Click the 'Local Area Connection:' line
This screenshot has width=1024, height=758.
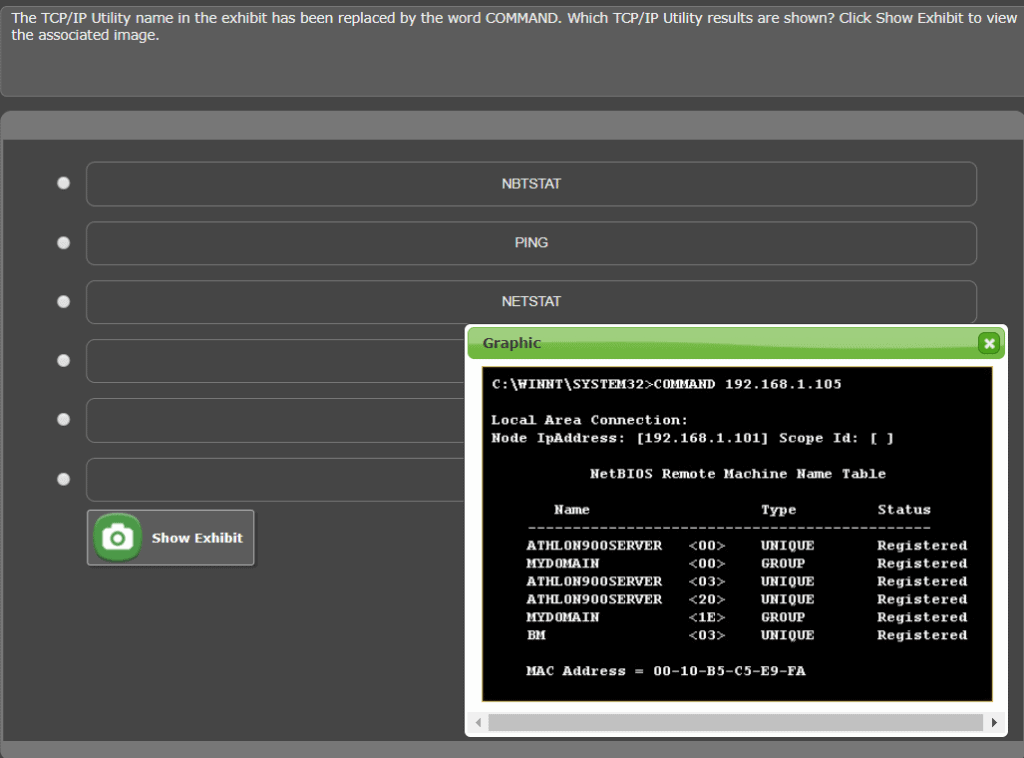click(589, 420)
